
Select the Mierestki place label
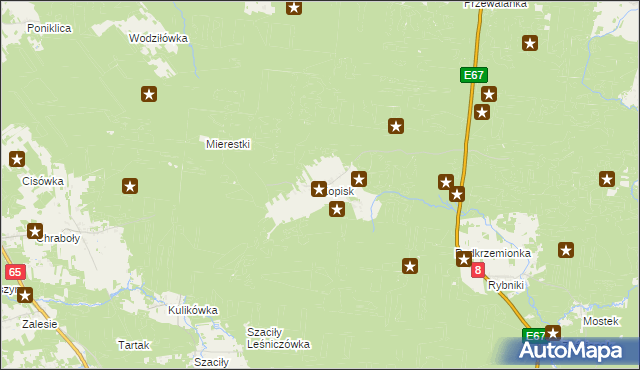[x=228, y=144]
